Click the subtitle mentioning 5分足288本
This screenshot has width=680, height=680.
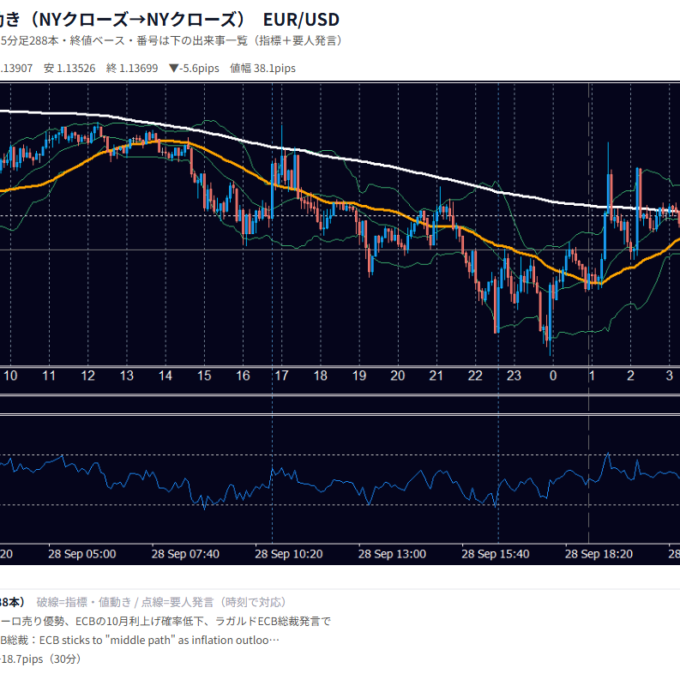172,41
